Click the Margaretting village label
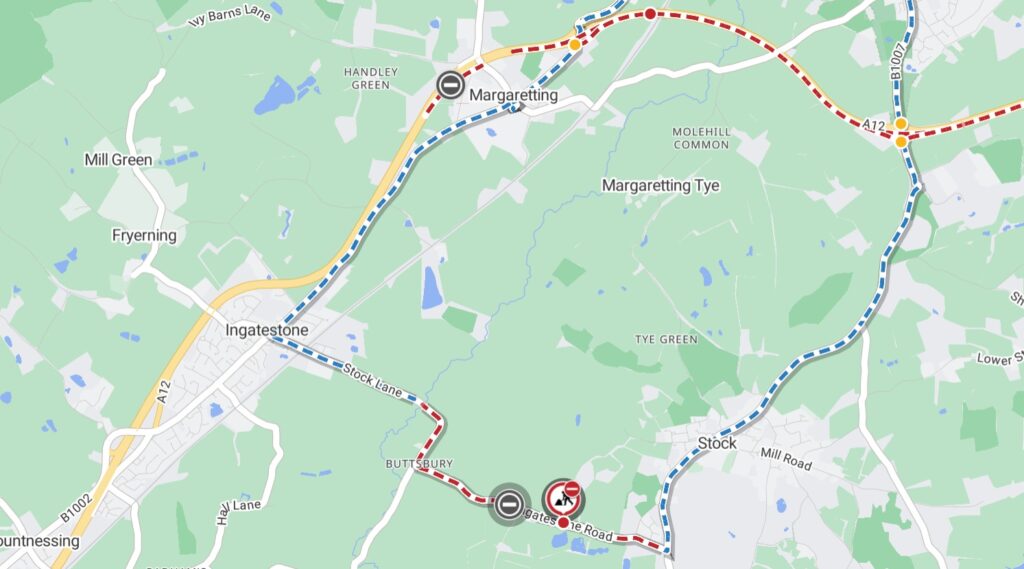This screenshot has height=569, width=1024. [x=513, y=95]
